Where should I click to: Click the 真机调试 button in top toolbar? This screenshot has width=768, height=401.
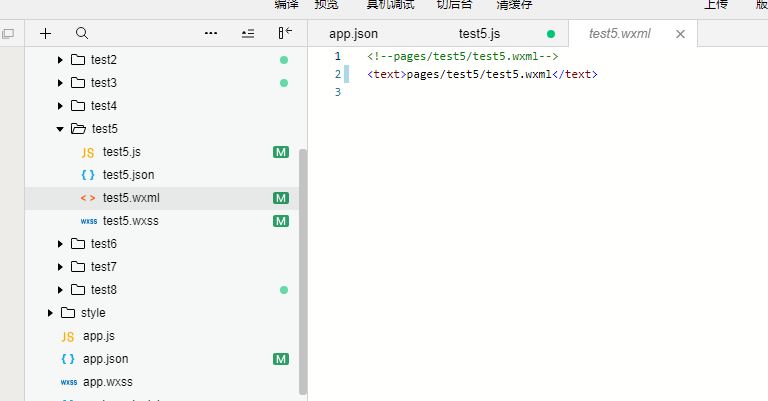click(x=390, y=5)
